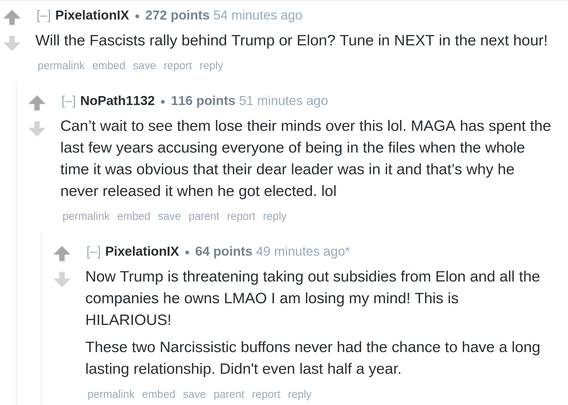Click embed under the top comment
Image resolution: width=568 pixels, height=405 pixels.
(109, 66)
